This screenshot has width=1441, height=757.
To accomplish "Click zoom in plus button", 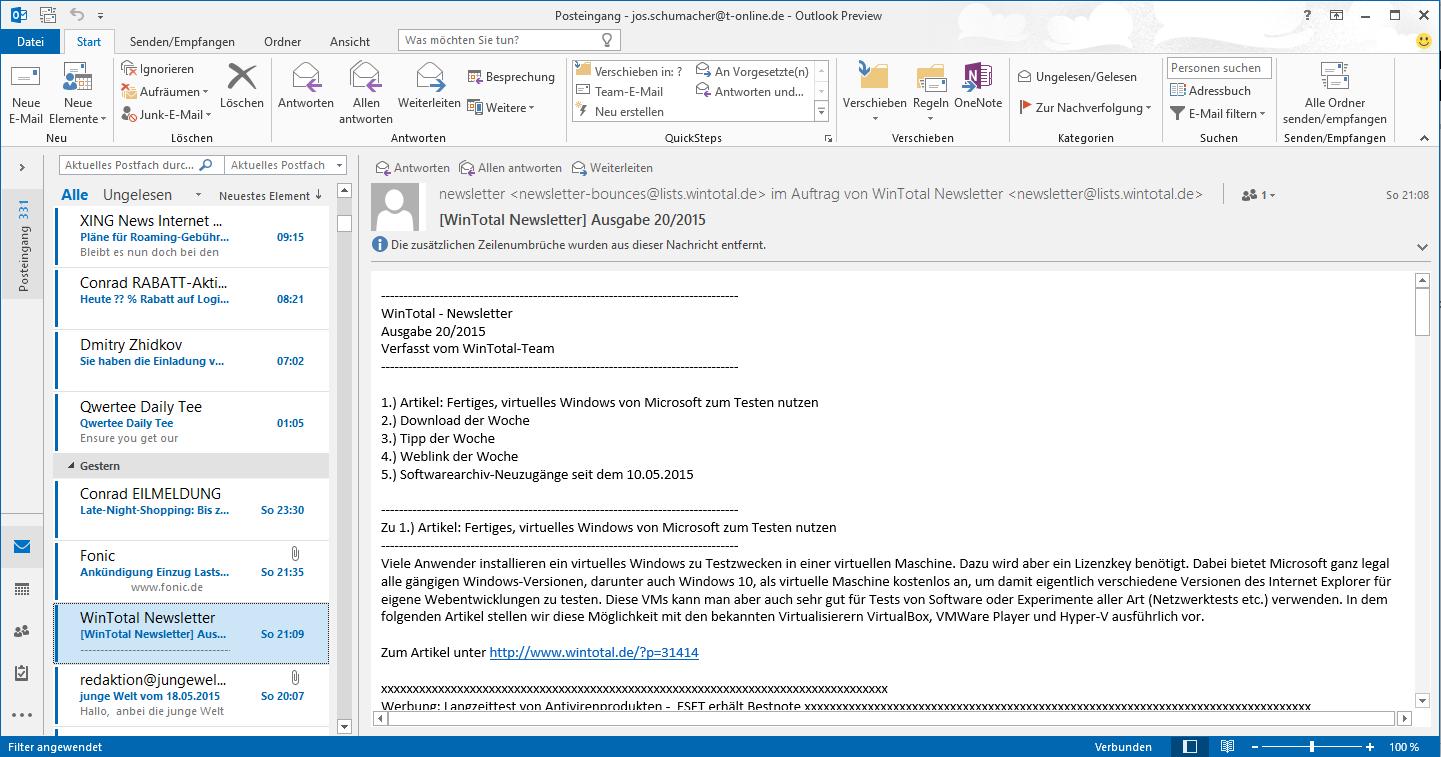I will point(1371,747).
